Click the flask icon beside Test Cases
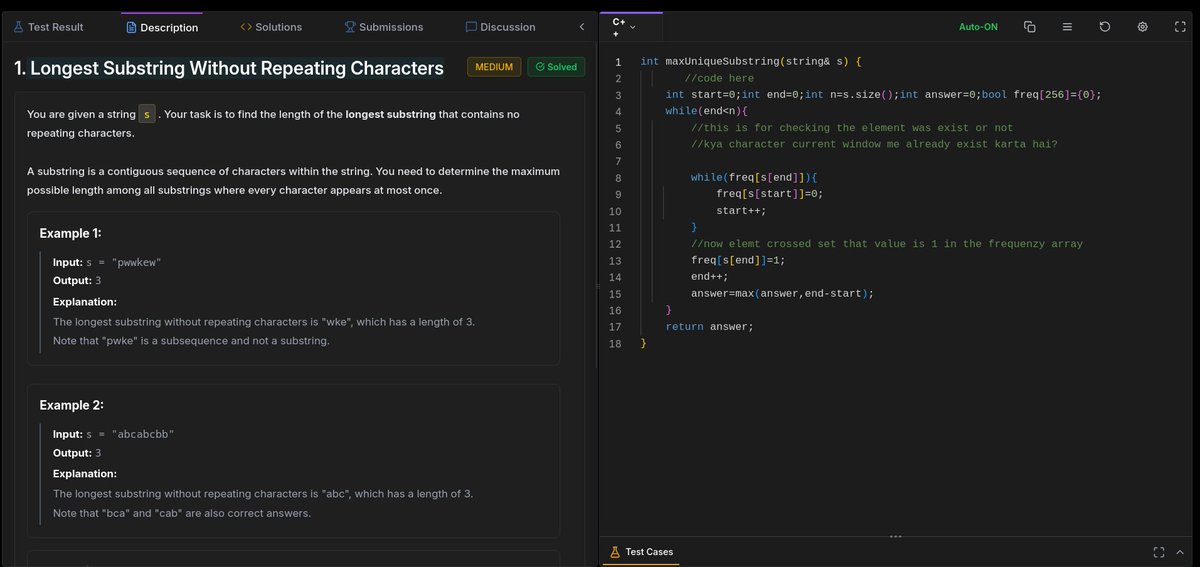This screenshot has width=1200, height=567. pyautogui.click(x=615, y=552)
